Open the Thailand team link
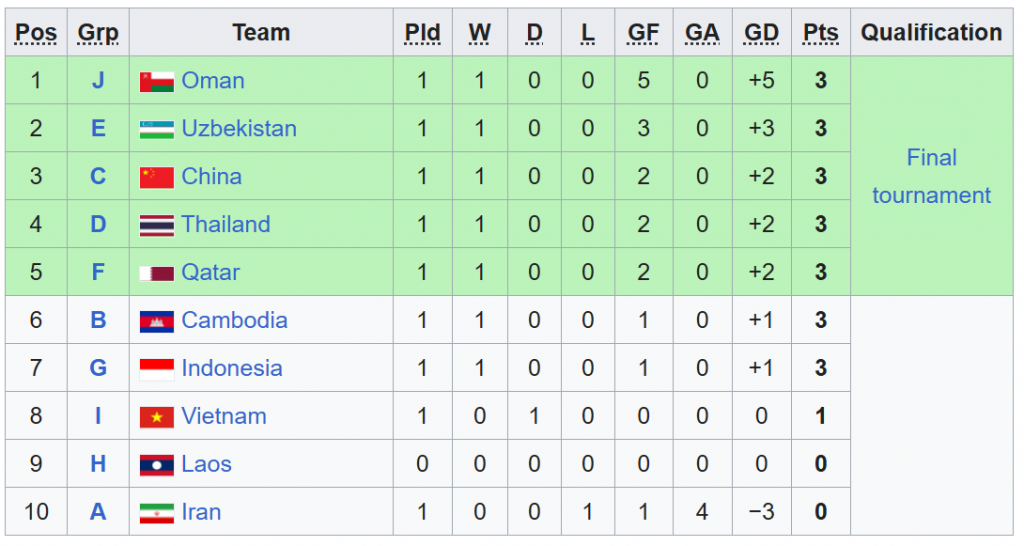The image size is (1024, 546). click(226, 224)
